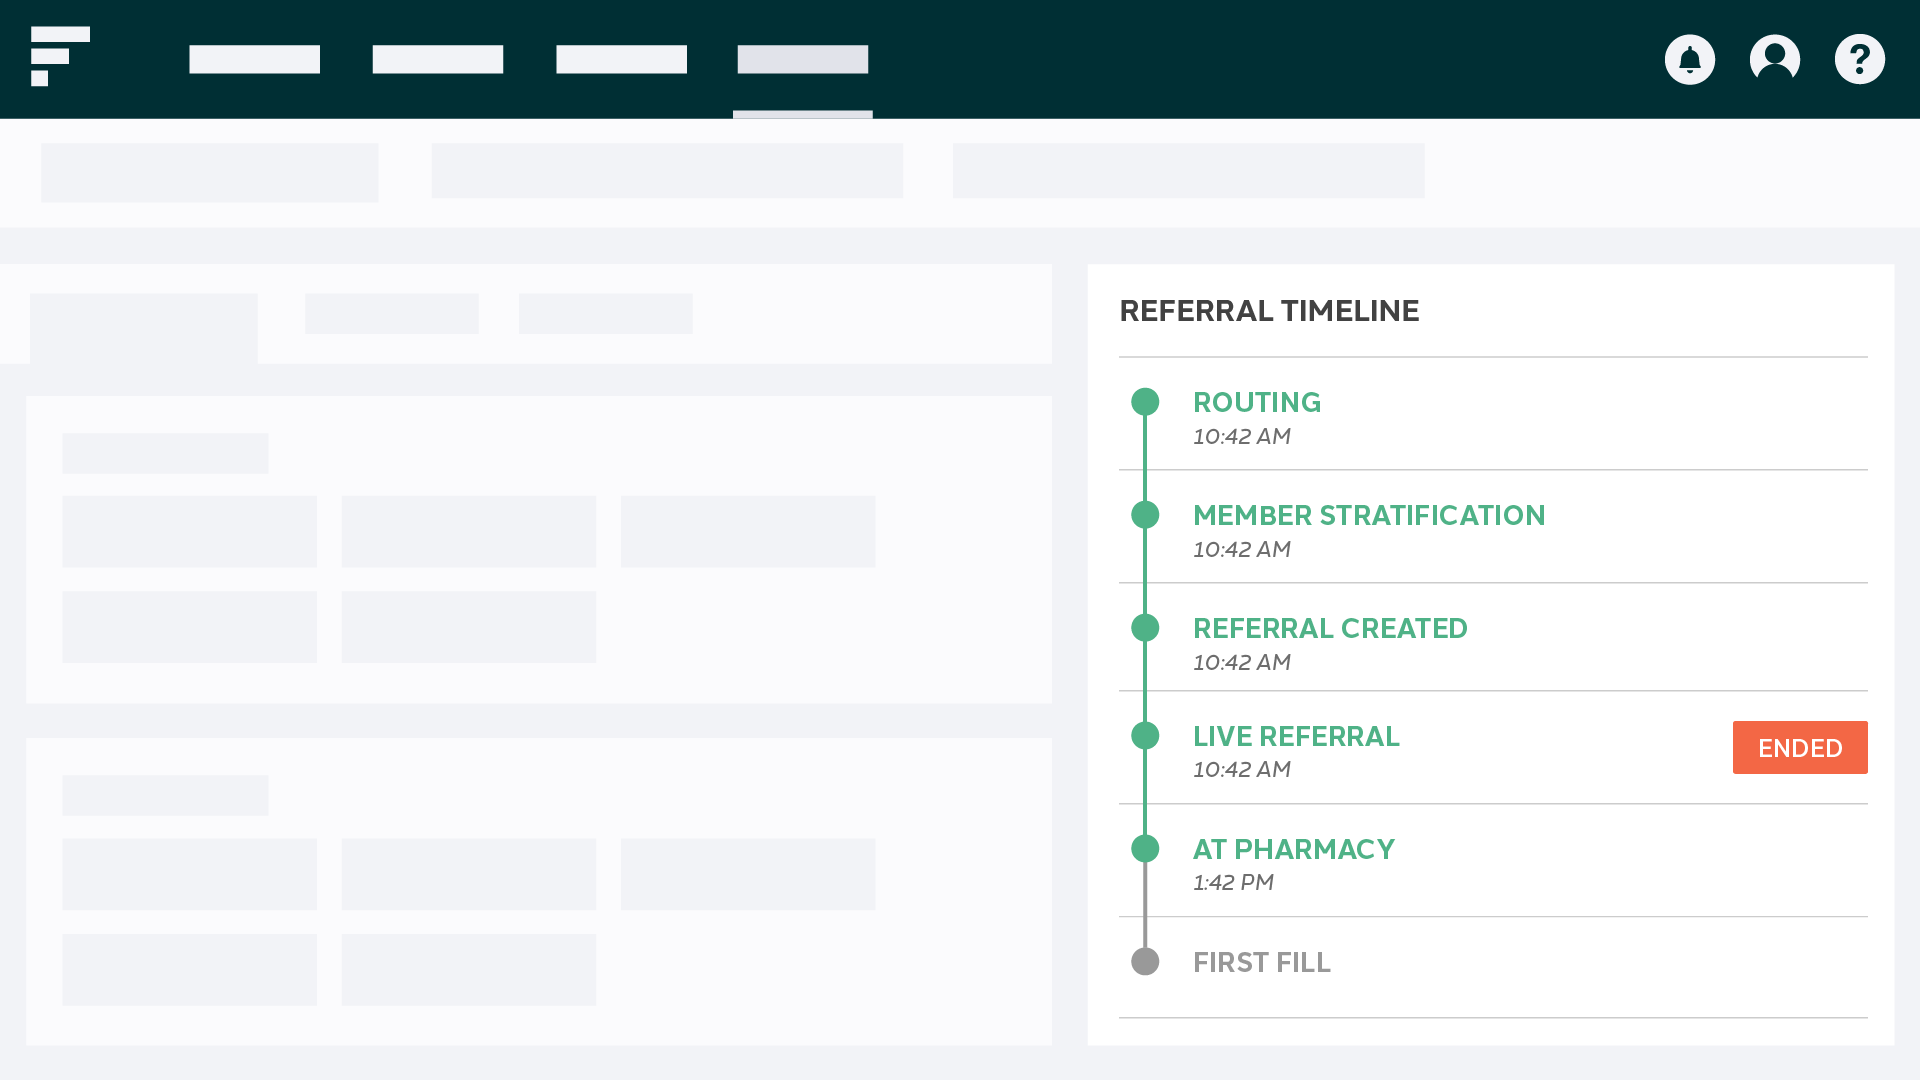This screenshot has height=1080, width=1920.
Task: Select the Member Stratification timeline dot
Action: coord(1145,515)
